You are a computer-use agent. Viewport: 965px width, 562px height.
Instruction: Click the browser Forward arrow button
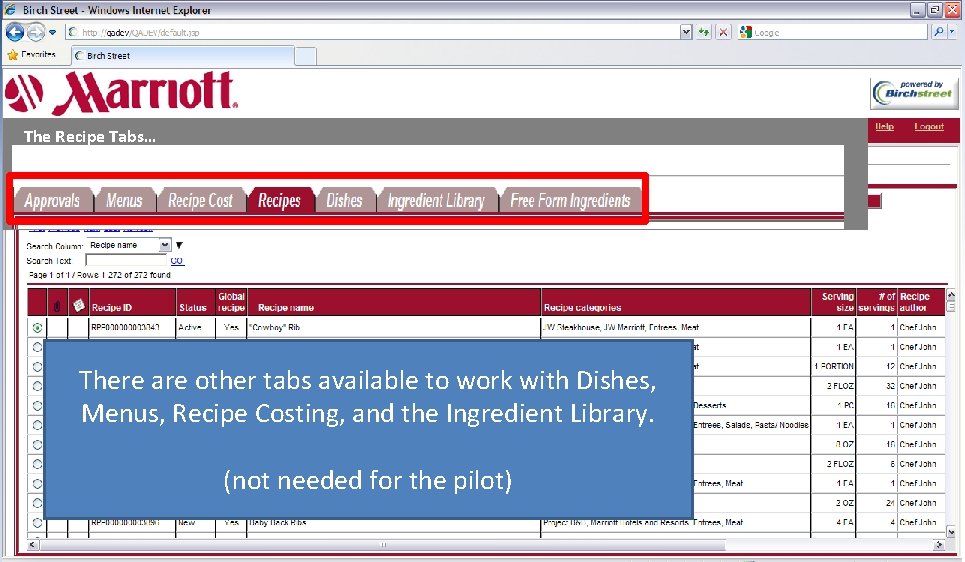[36, 32]
